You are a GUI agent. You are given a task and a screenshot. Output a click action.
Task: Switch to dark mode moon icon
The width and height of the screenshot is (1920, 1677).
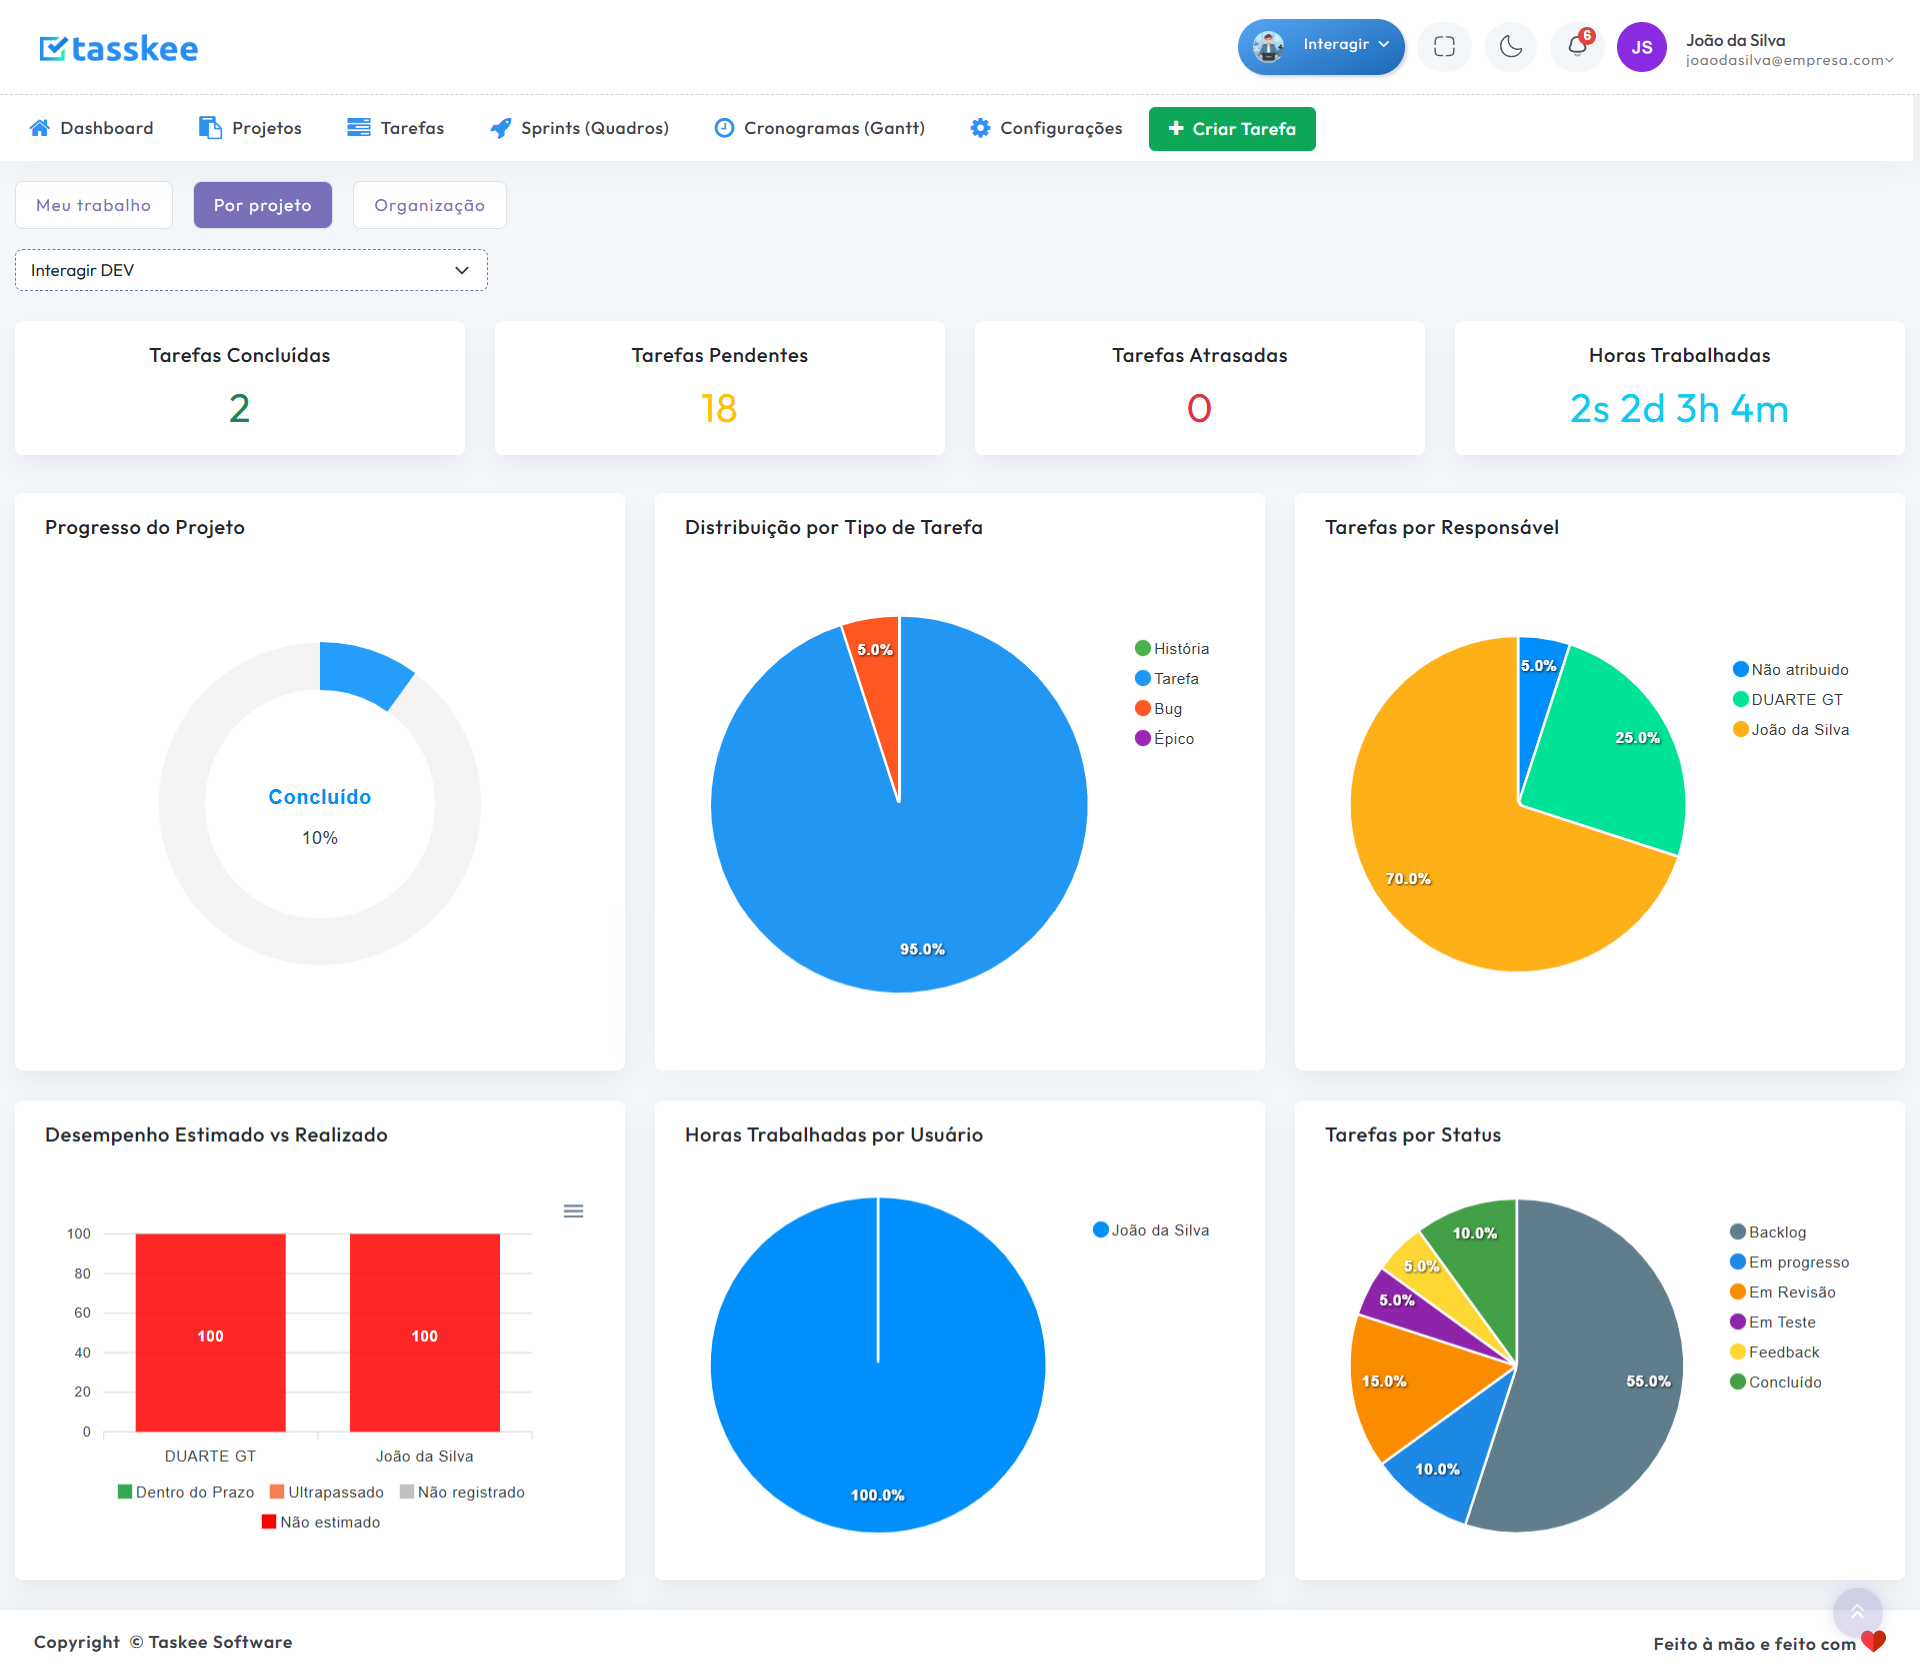[1510, 46]
